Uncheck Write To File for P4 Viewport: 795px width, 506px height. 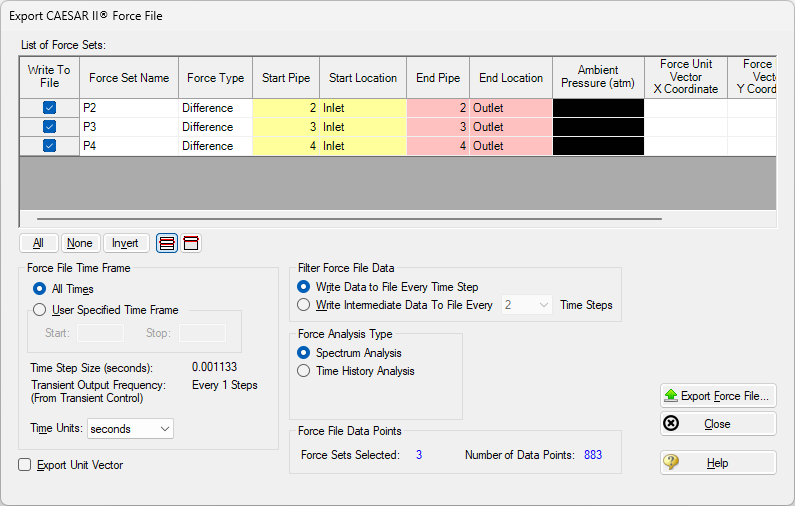pos(49,146)
